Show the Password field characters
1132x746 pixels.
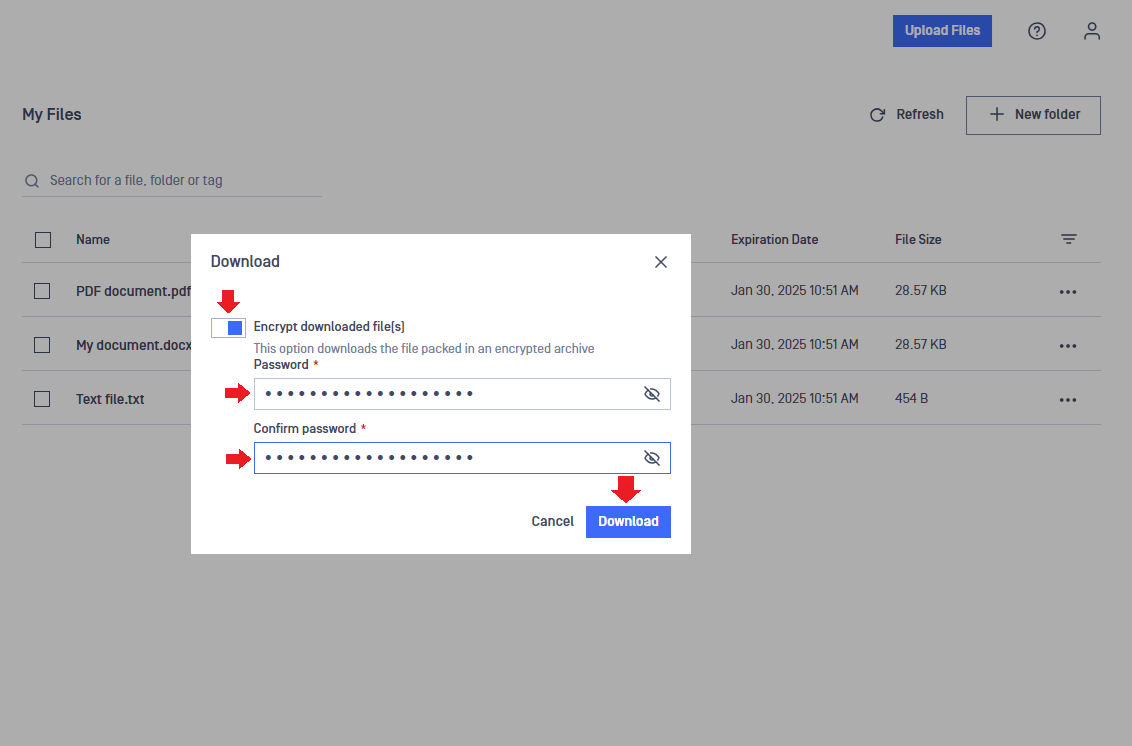(652, 394)
